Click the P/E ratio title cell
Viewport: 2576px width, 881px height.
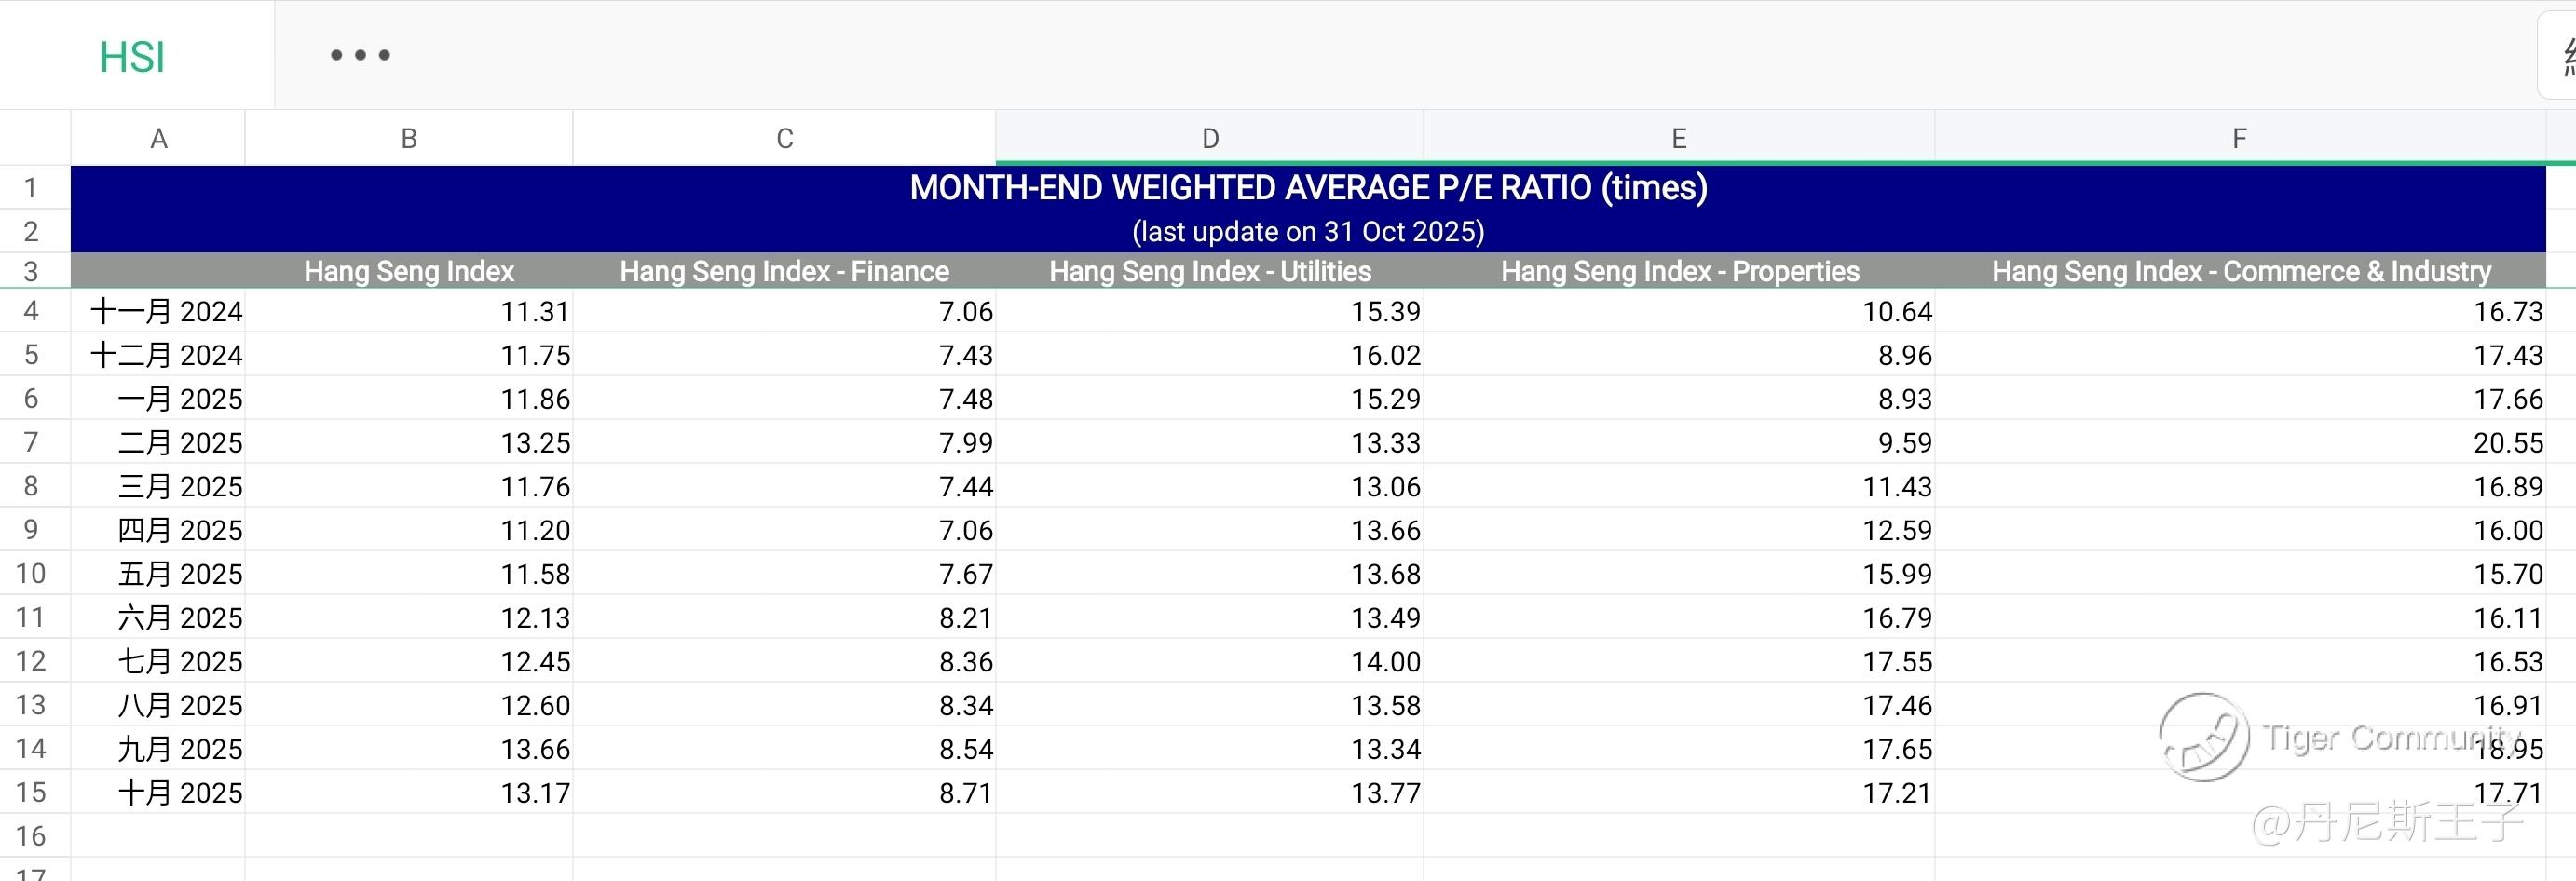[x=1308, y=188]
